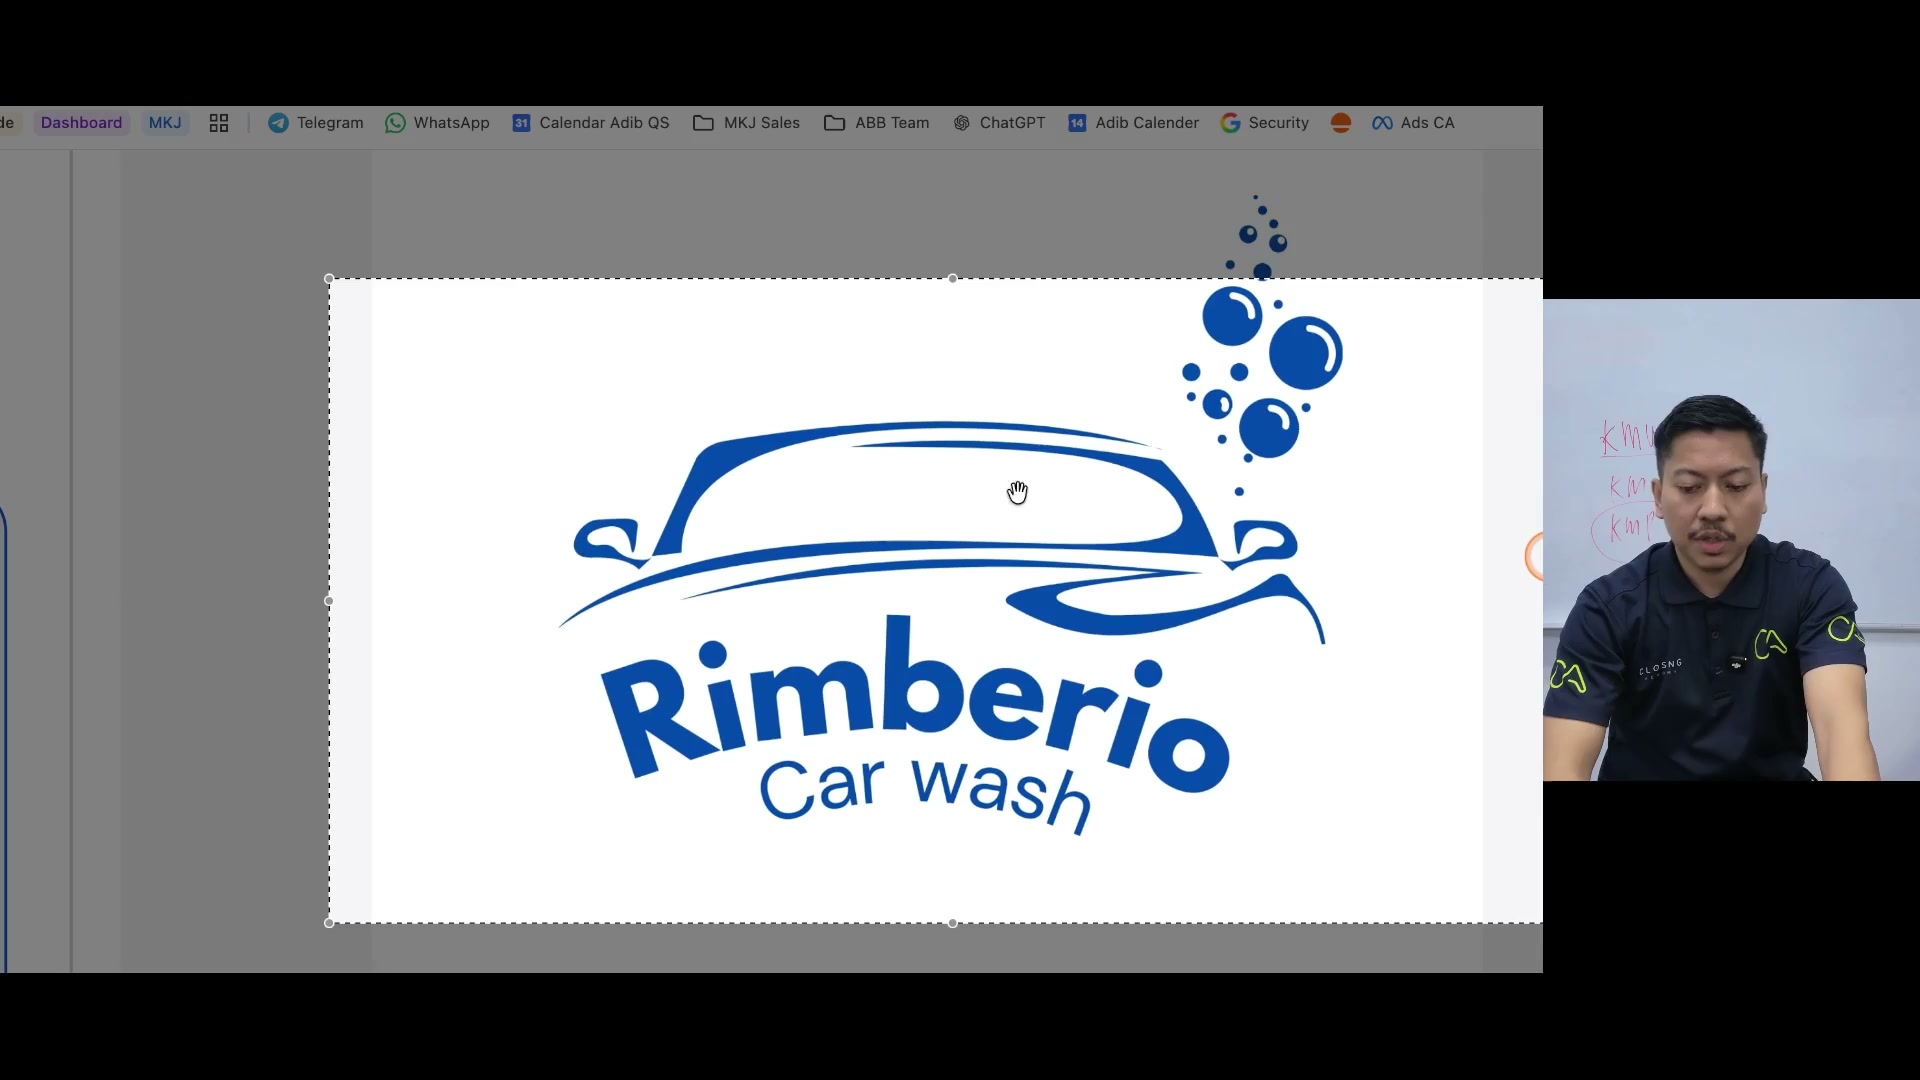Open the WhatsApp bookmark
Viewport: 1920px width, 1080px height.
(x=438, y=123)
